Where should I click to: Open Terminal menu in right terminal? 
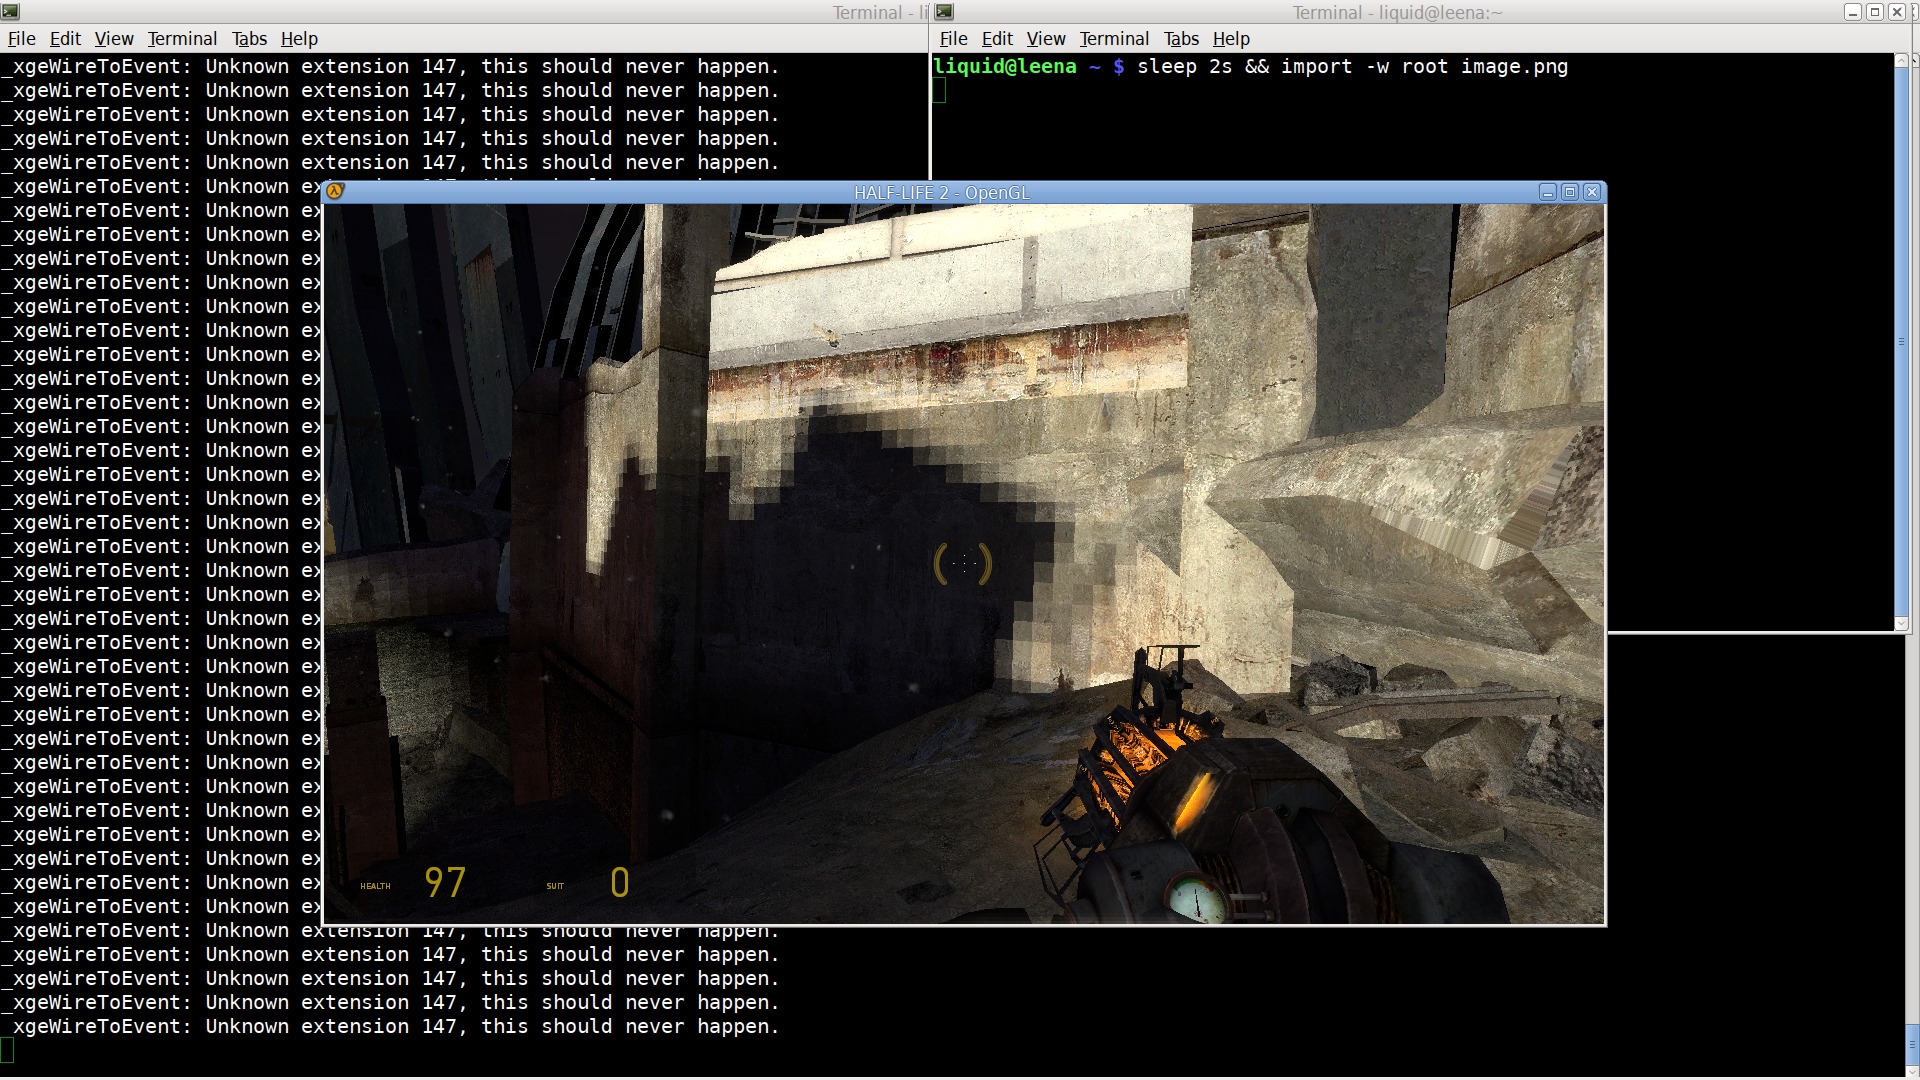1114,39
